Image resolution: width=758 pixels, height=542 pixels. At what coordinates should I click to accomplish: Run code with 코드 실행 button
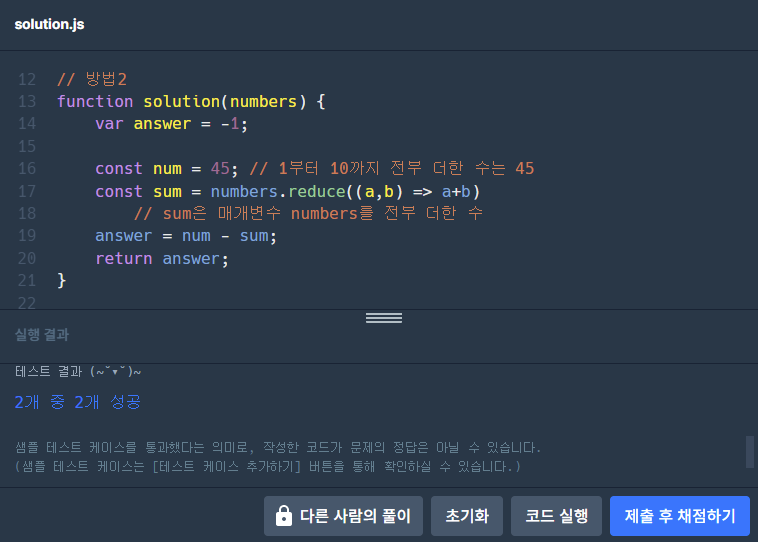pos(556,516)
